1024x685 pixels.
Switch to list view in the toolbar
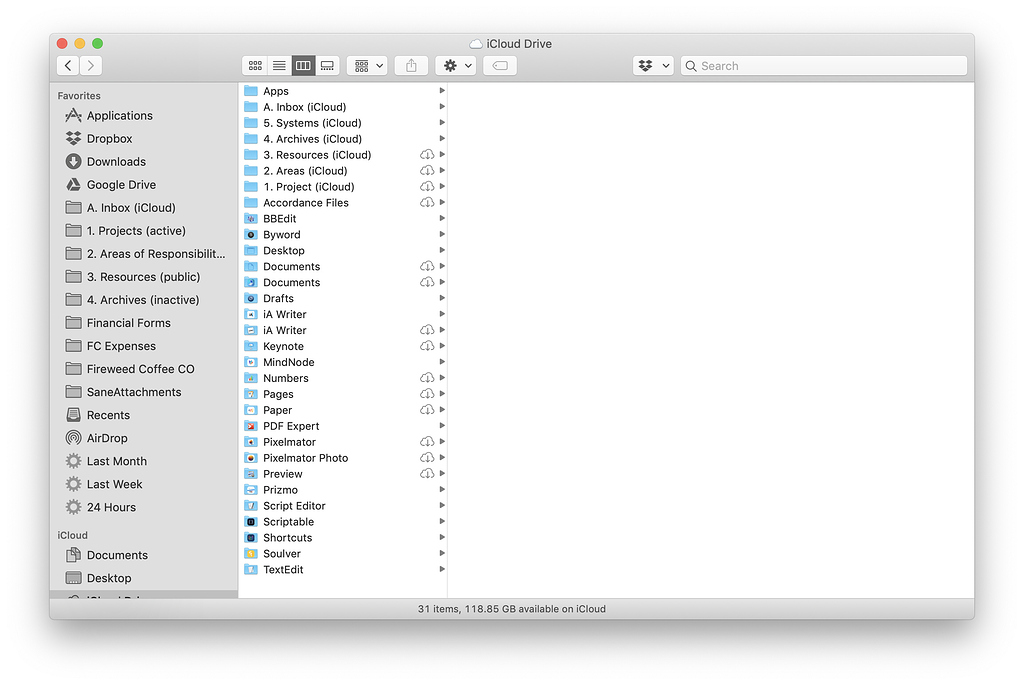279,65
